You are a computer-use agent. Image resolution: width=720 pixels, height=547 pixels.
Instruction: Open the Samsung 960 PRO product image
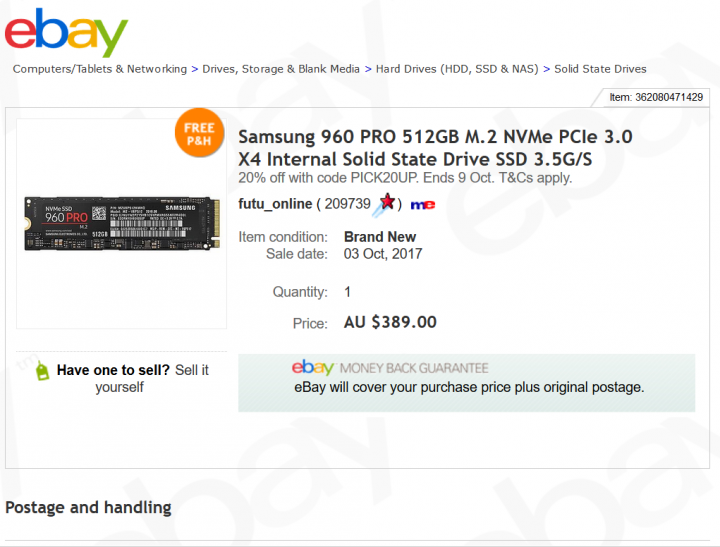point(121,223)
